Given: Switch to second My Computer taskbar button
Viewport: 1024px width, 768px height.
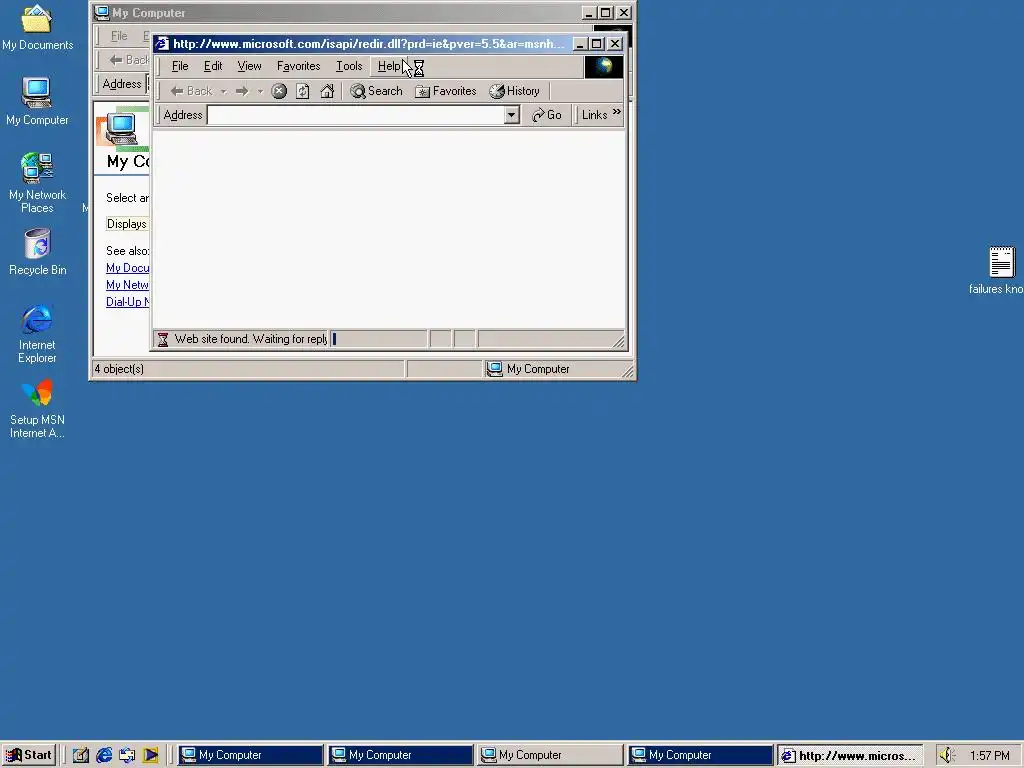Looking at the screenshot, I should [x=400, y=755].
